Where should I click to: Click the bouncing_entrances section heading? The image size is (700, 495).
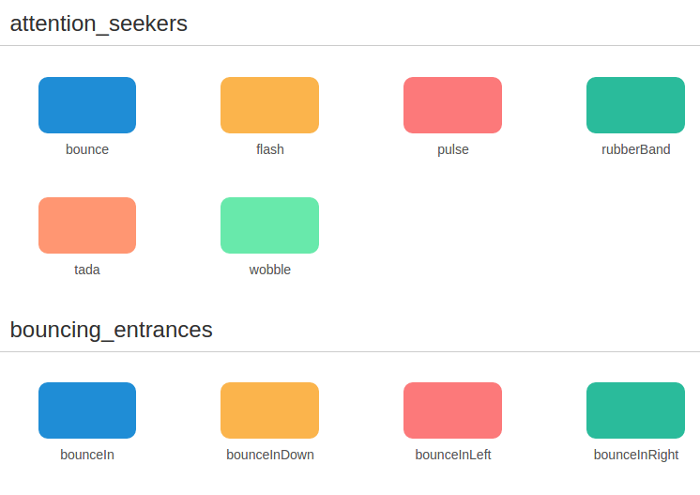click(x=111, y=329)
